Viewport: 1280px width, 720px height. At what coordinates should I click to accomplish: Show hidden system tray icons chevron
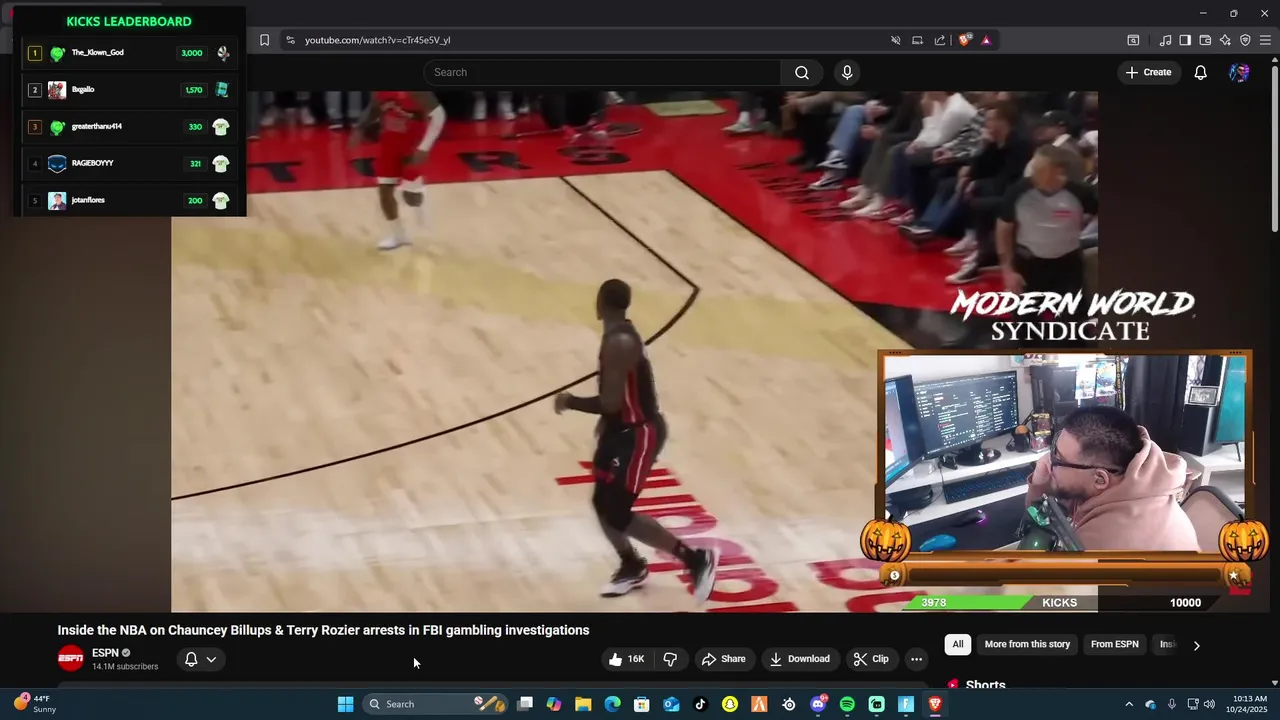pyautogui.click(x=1129, y=704)
